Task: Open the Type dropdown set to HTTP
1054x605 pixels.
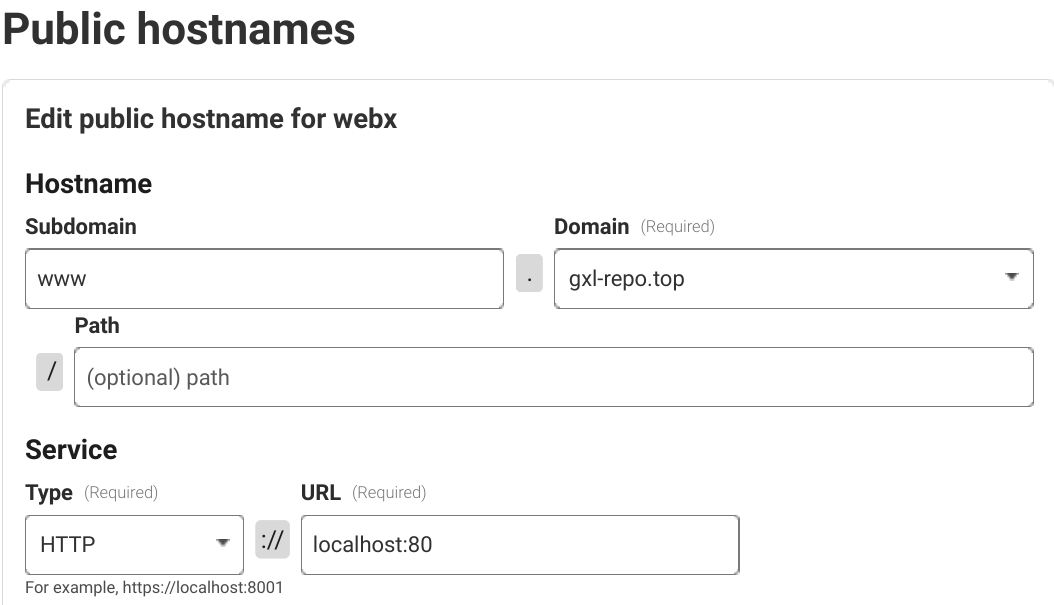Action: pos(120,545)
